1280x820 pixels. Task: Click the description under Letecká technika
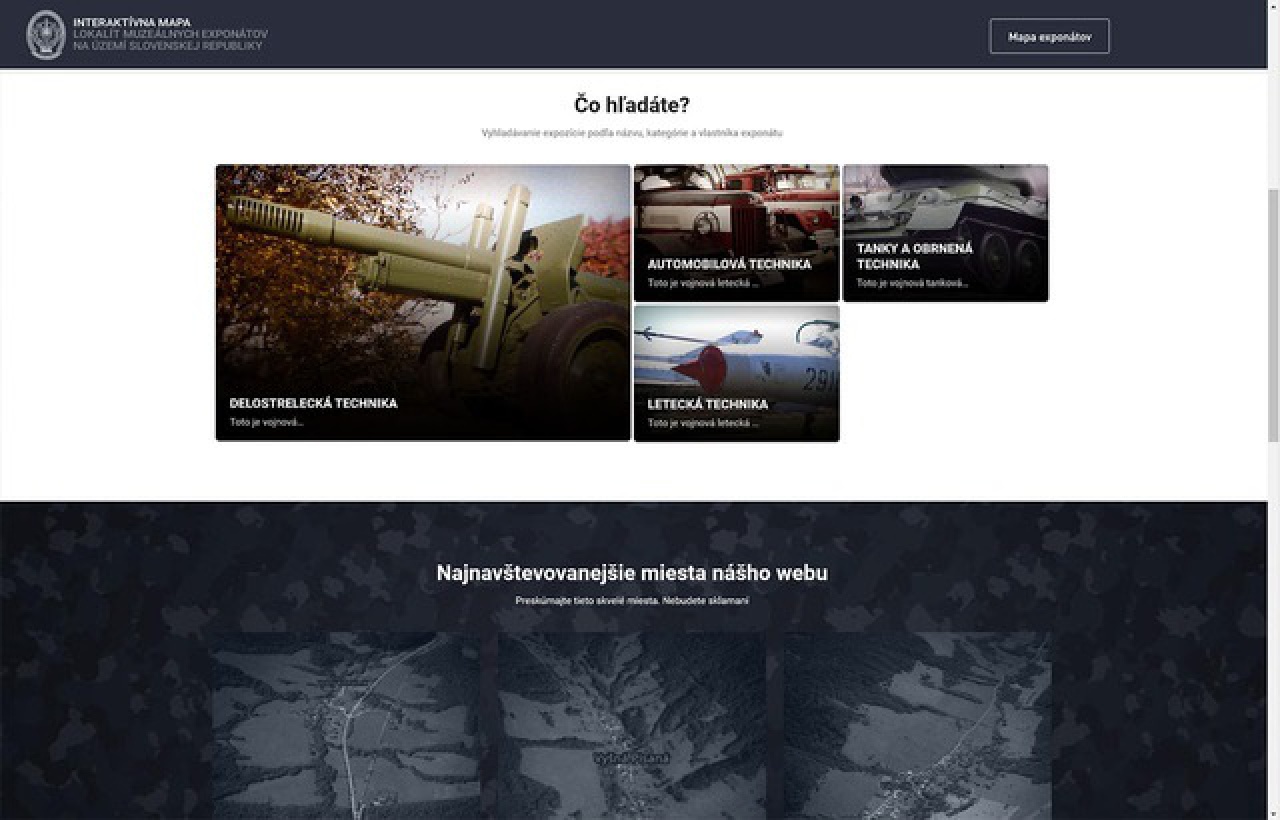pyautogui.click(x=702, y=423)
